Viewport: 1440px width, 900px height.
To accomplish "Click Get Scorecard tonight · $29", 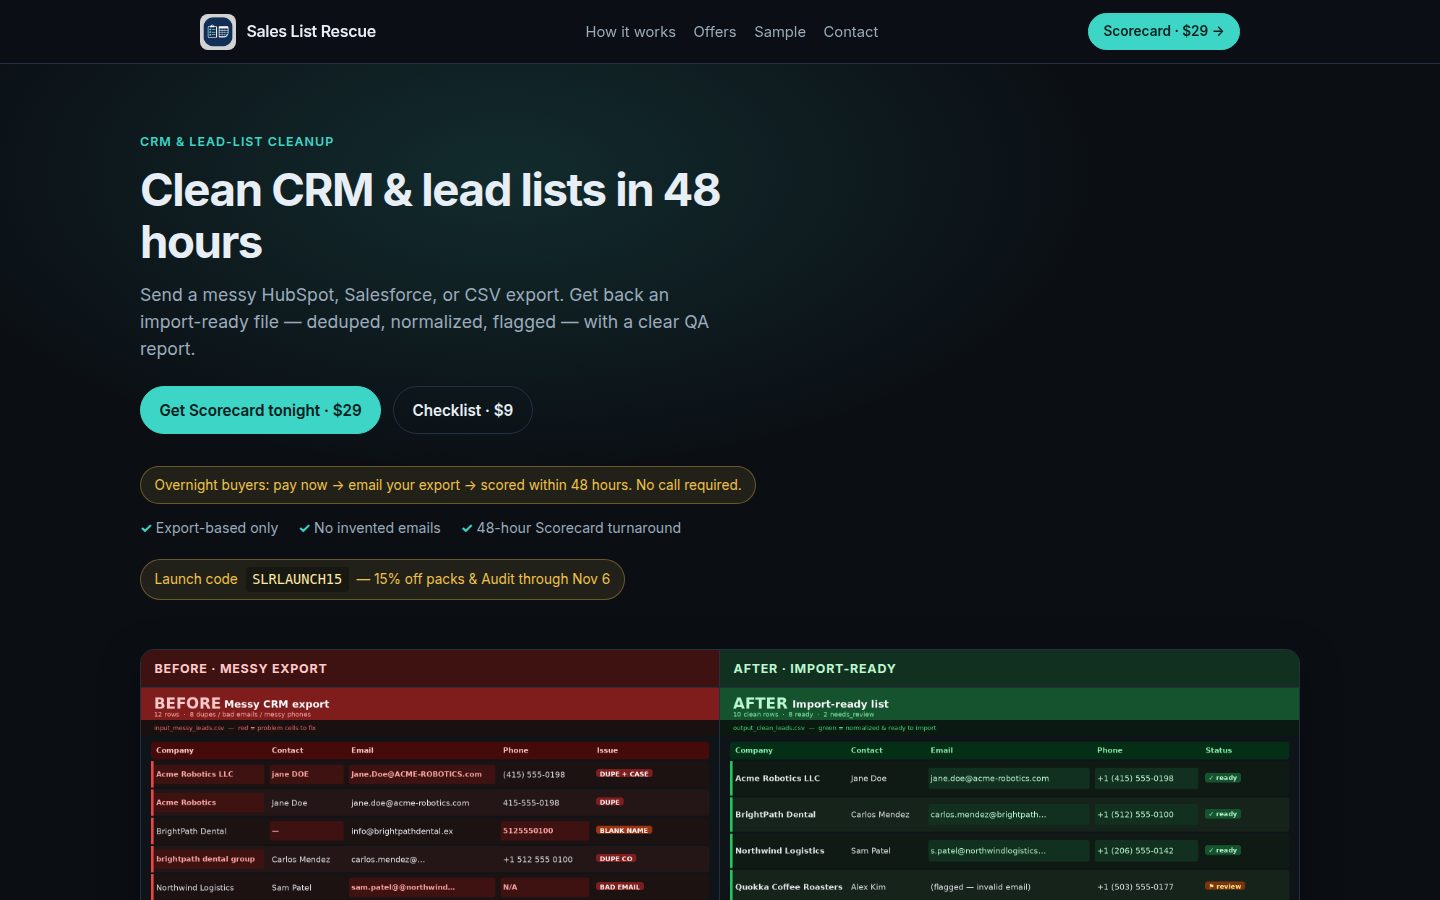I will pyautogui.click(x=260, y=410).
